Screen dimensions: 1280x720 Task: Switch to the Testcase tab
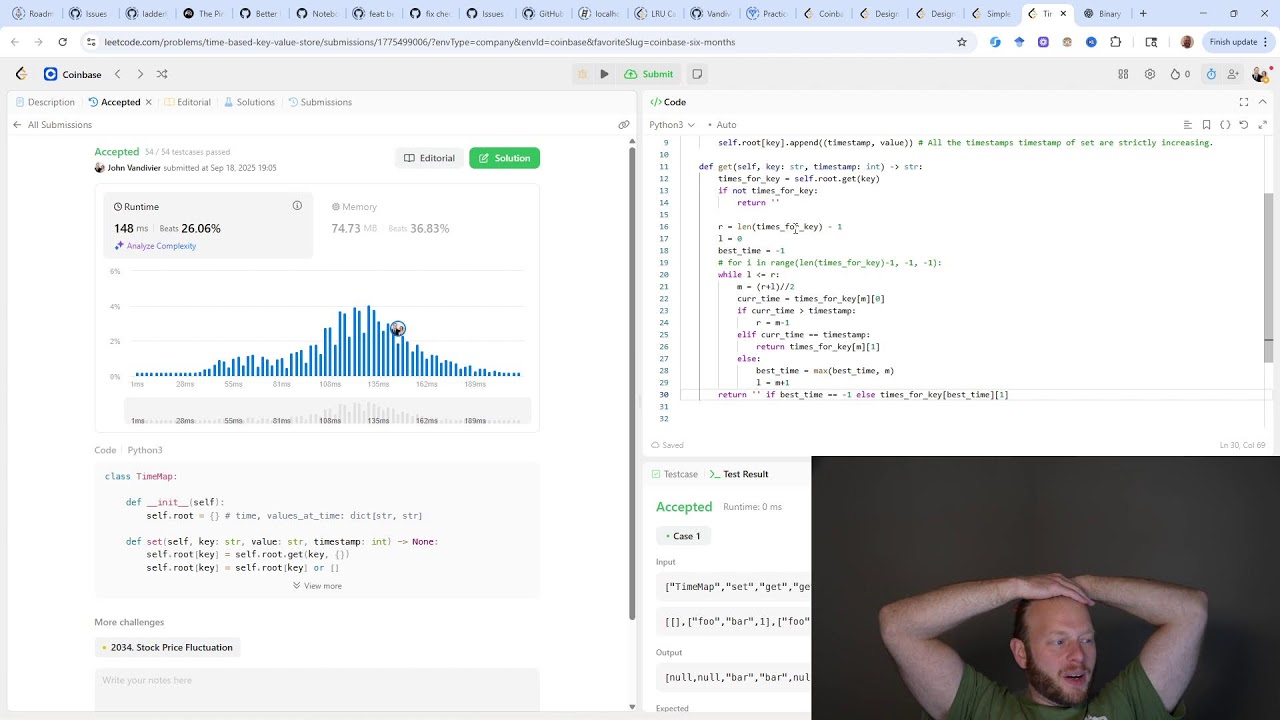(x=675, y=474)
